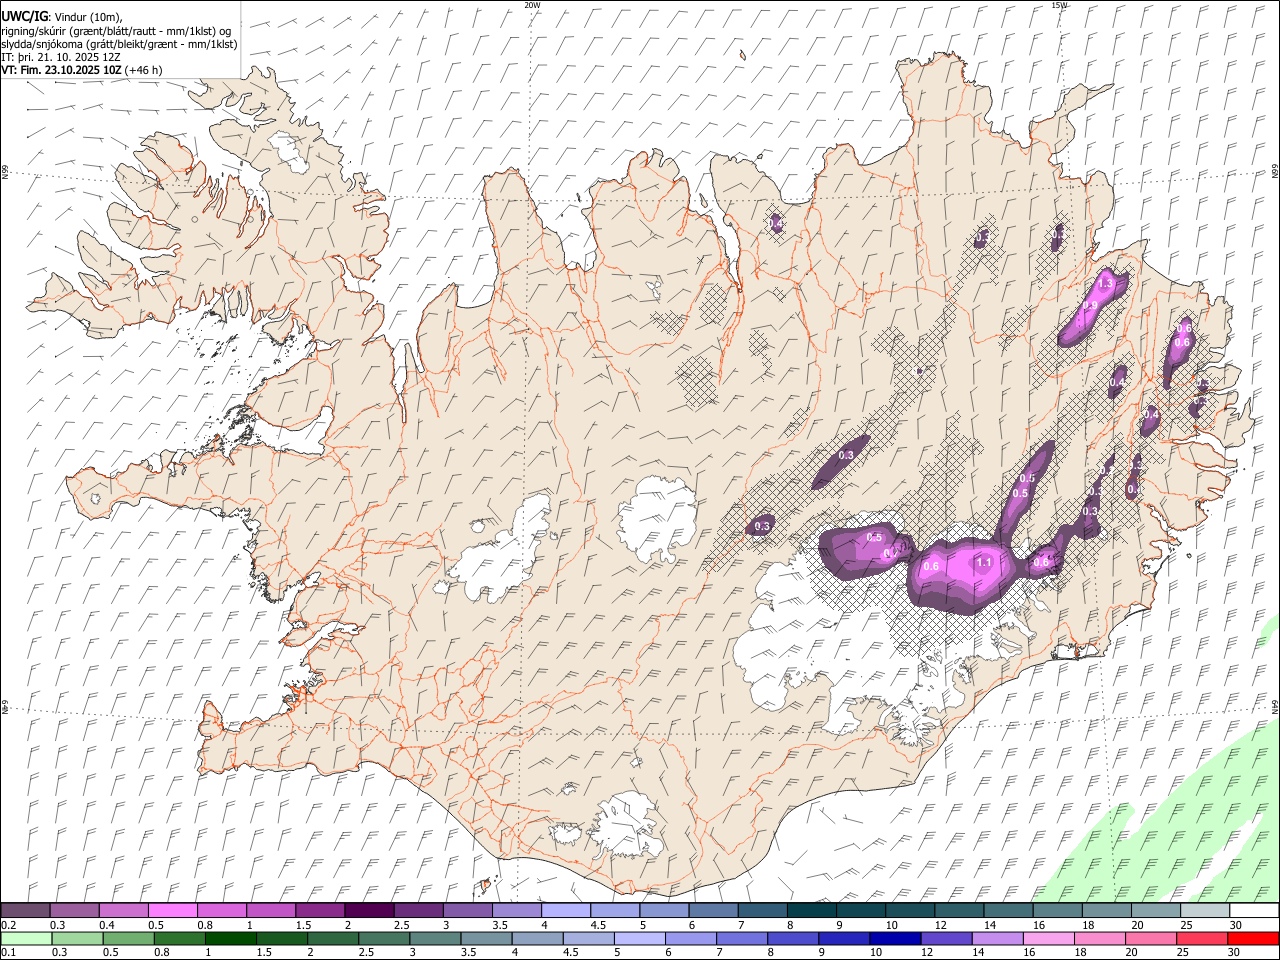Select the dusky purple 0.2 swatch starting the upper legend

click(25, 910)
